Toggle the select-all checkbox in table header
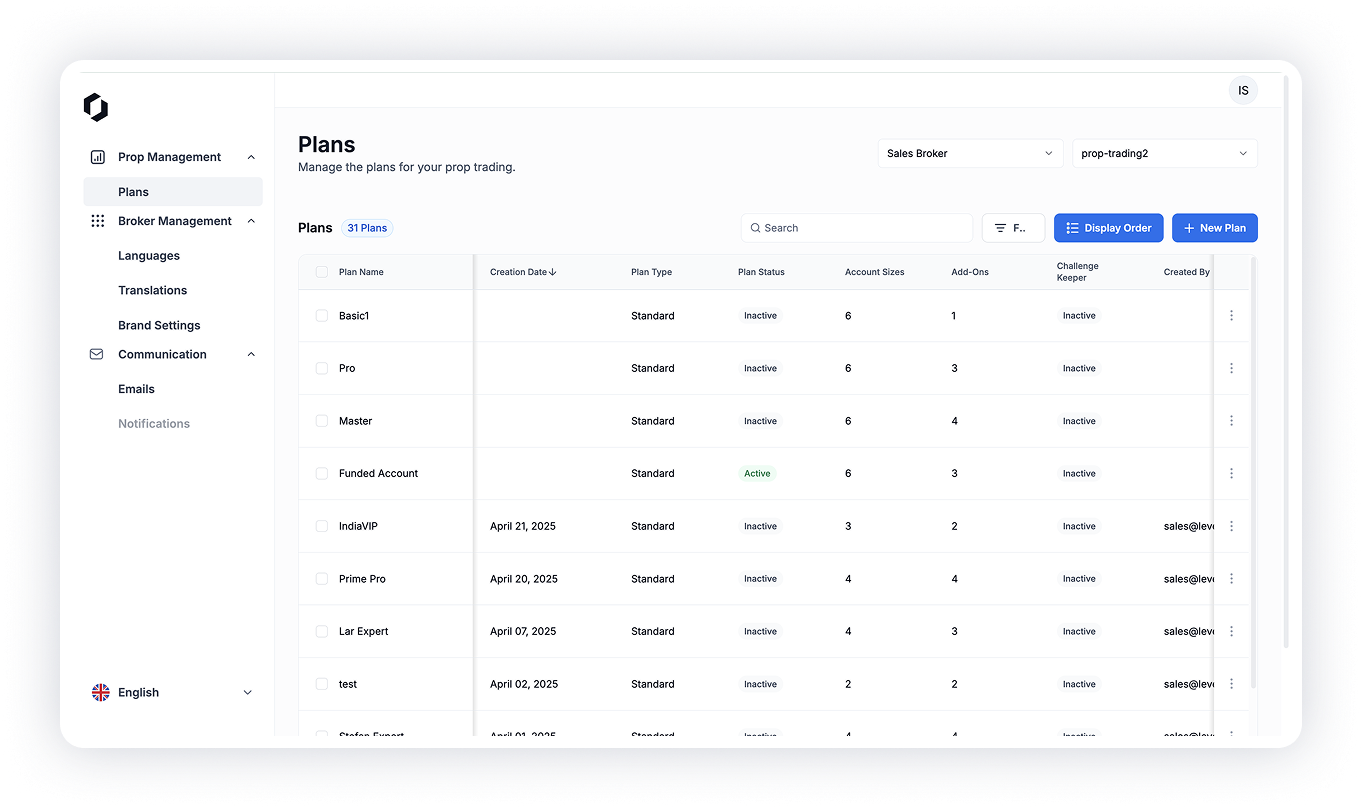 322,272
